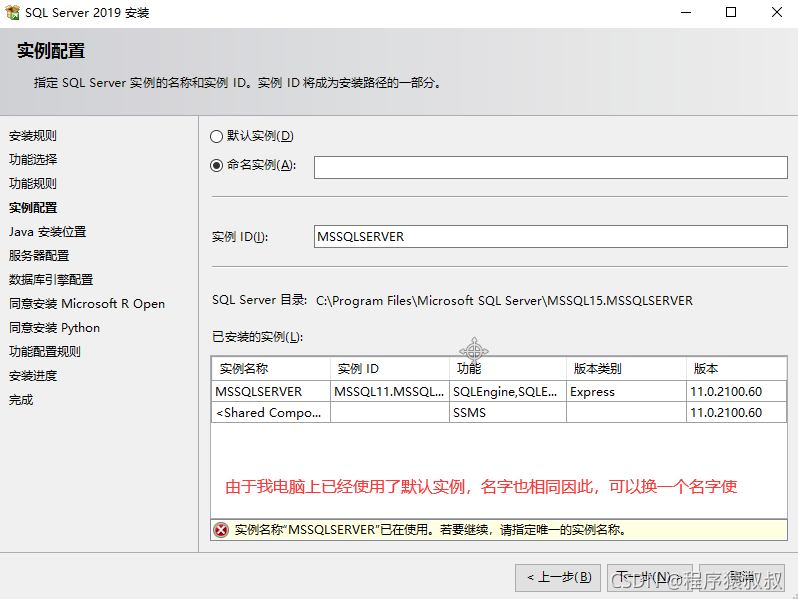The height and width of the screenshot is (599, 798).
Task: Open the 功能选择 step
Action: [33, 160]
